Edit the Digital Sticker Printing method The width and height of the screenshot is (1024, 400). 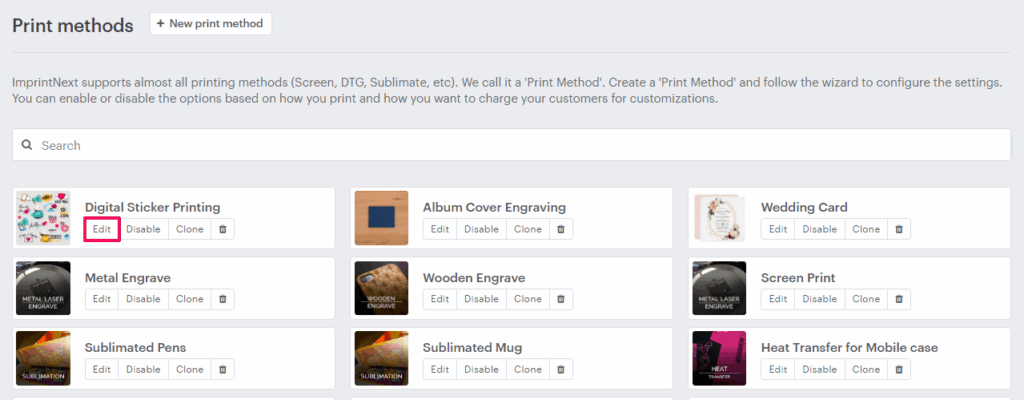(x=102, y=229)
